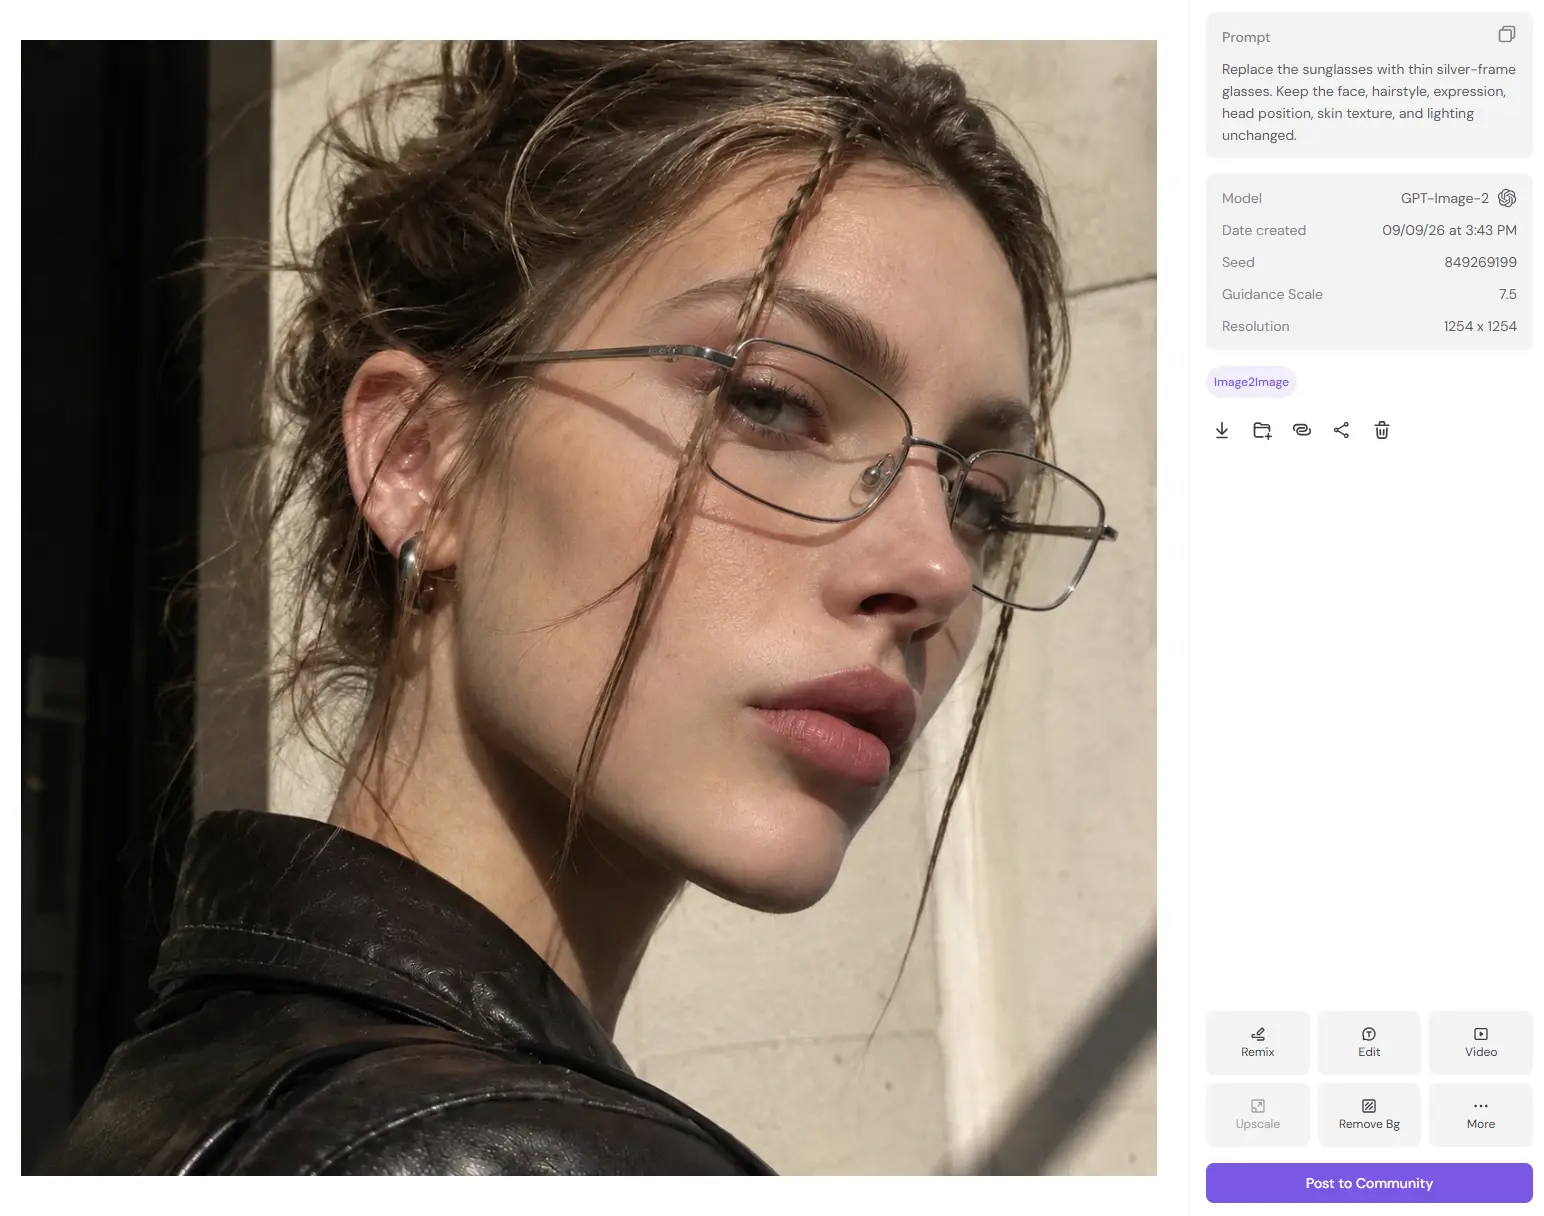Copy link using the chain icon
This screenshot has height=1216, width=1544.
point(1302,430)
